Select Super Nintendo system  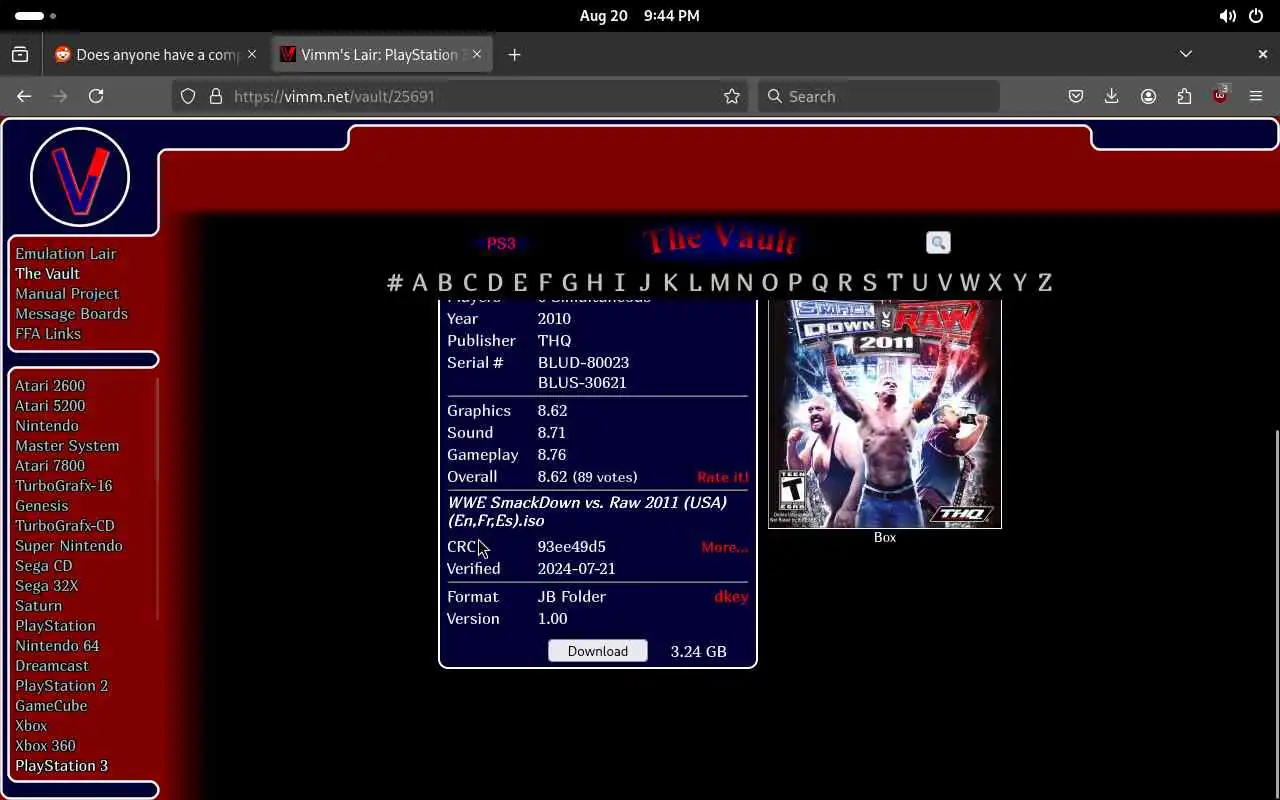[69, 546]
